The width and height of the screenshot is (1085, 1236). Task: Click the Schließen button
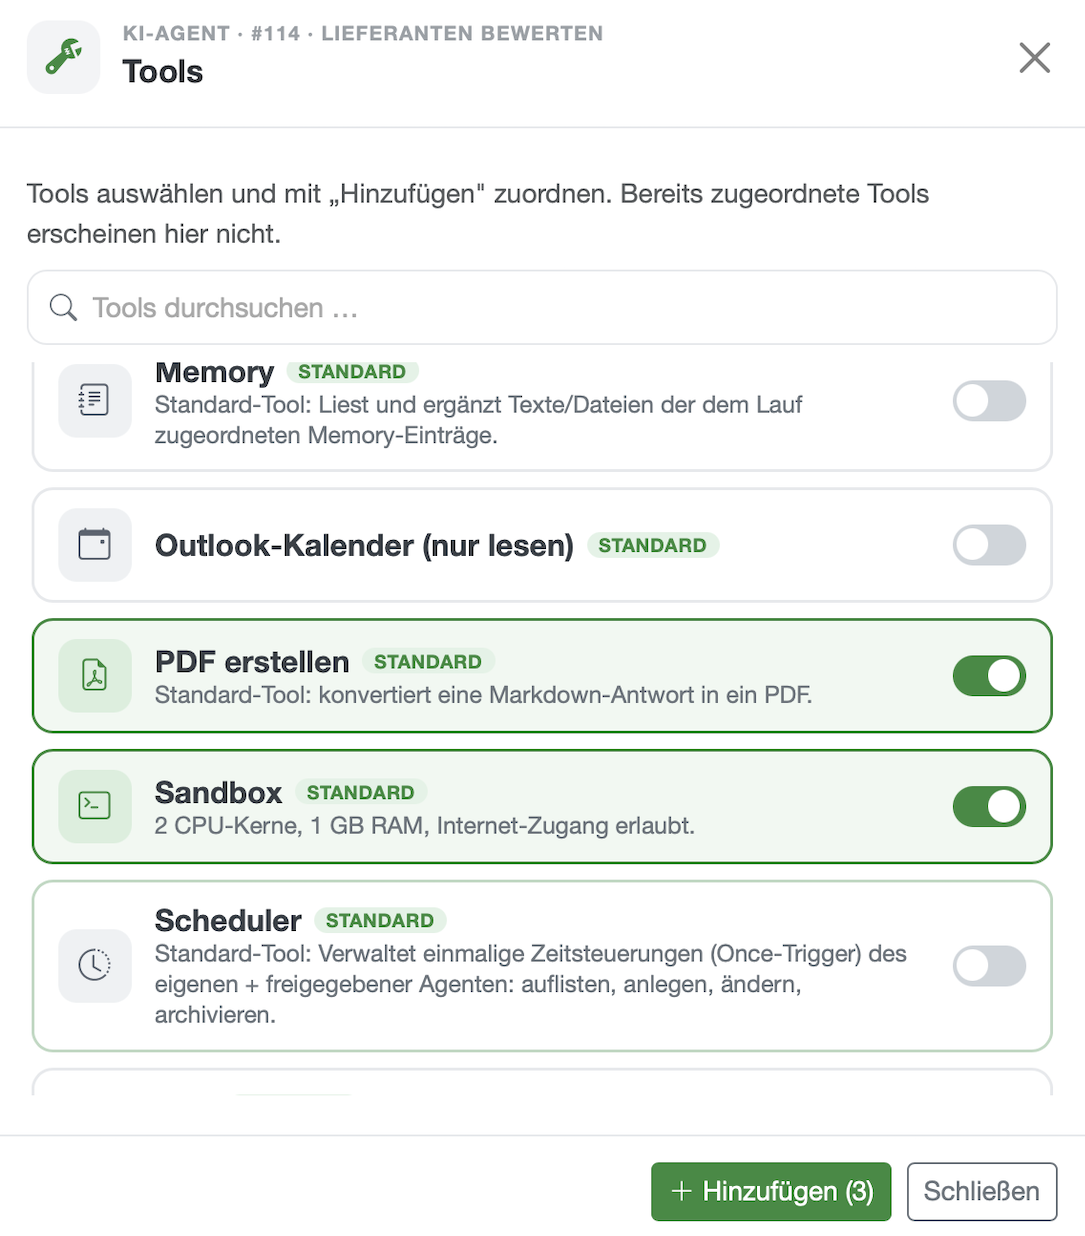tap(982, 1191)
